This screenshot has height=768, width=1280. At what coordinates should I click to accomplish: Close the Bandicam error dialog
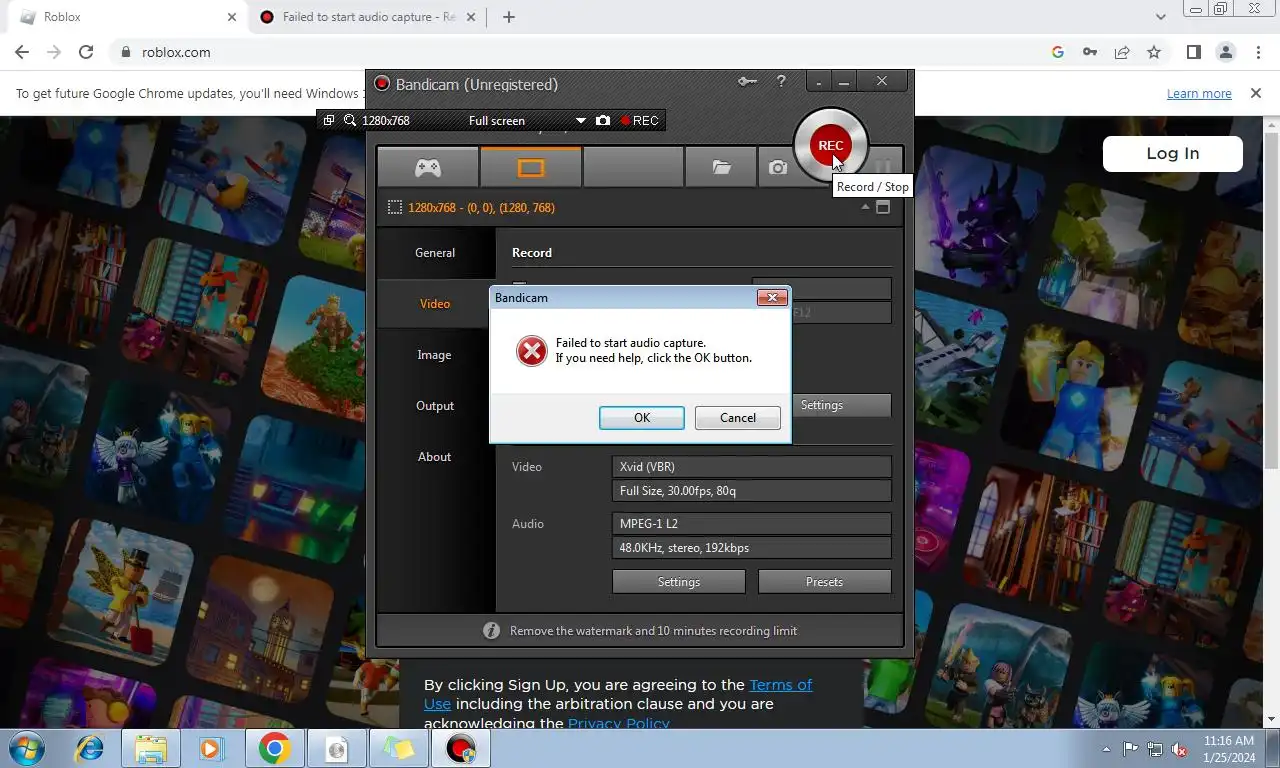point(771,297)
